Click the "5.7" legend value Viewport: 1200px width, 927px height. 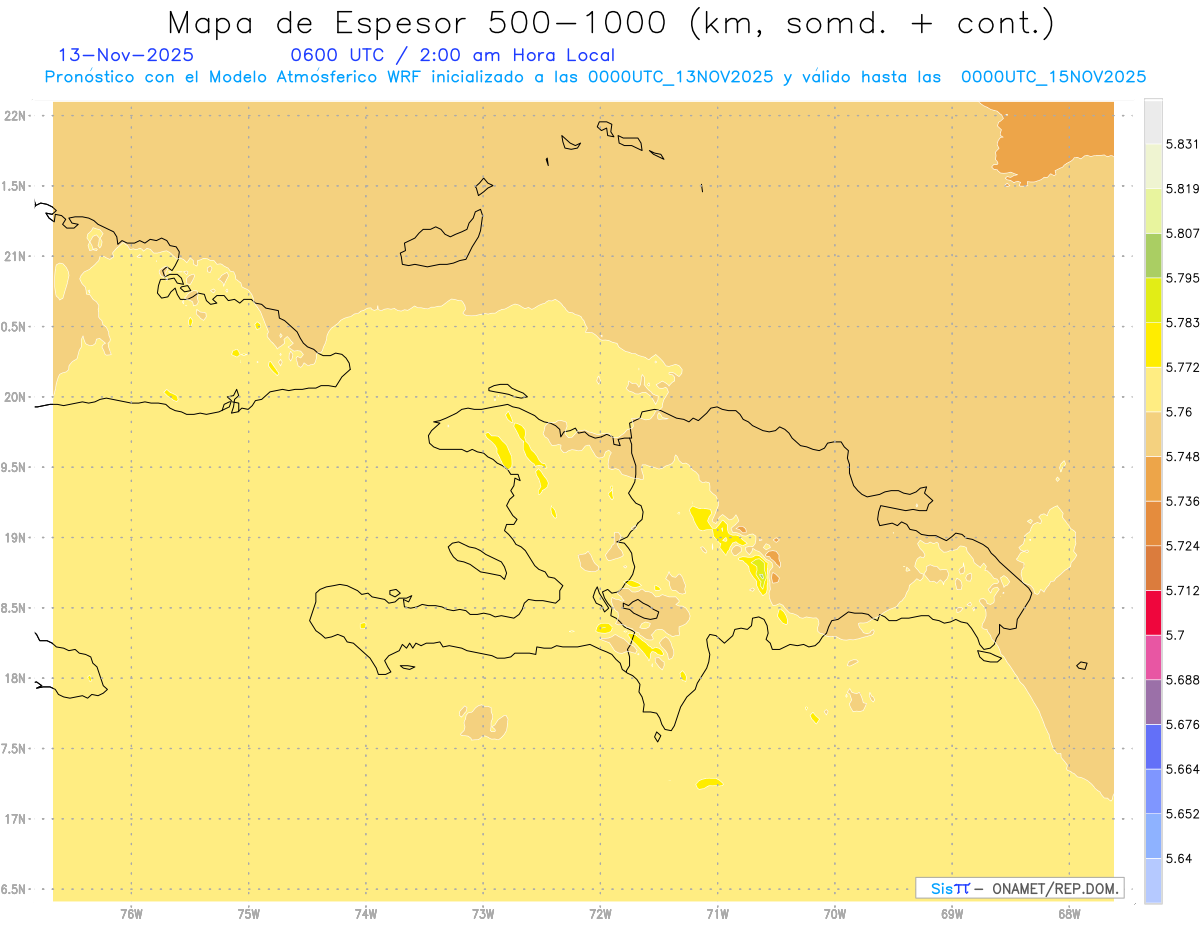[1176, 635]
